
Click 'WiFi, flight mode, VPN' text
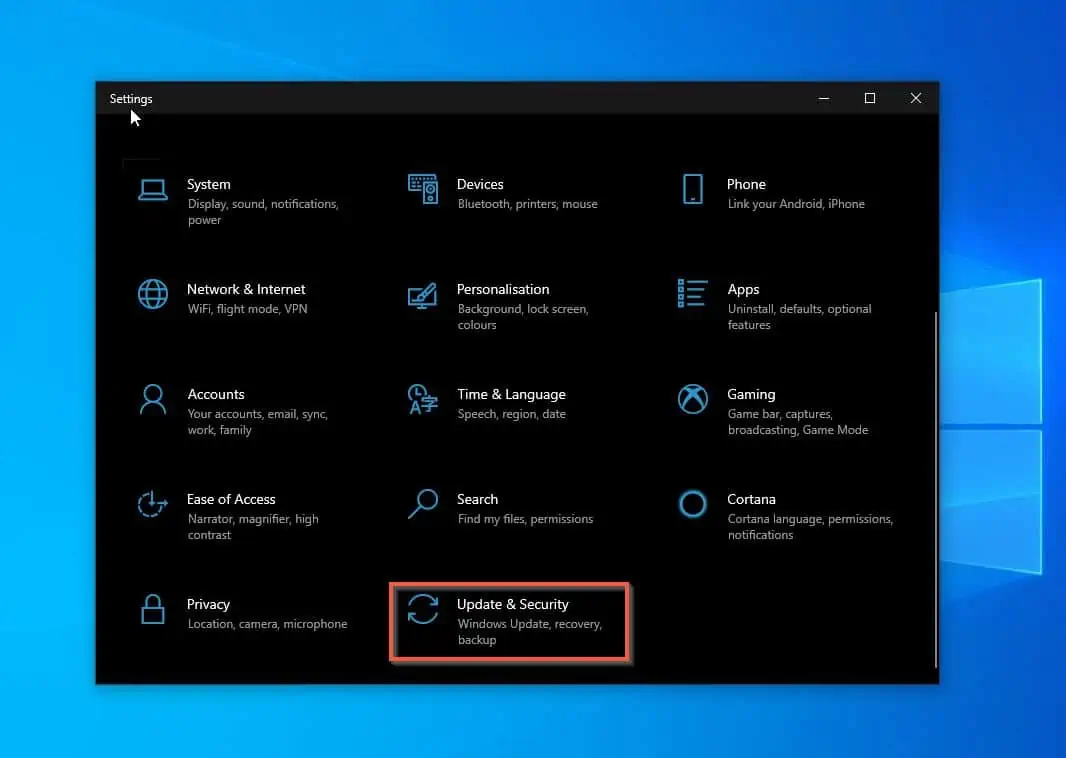point(247,309)
